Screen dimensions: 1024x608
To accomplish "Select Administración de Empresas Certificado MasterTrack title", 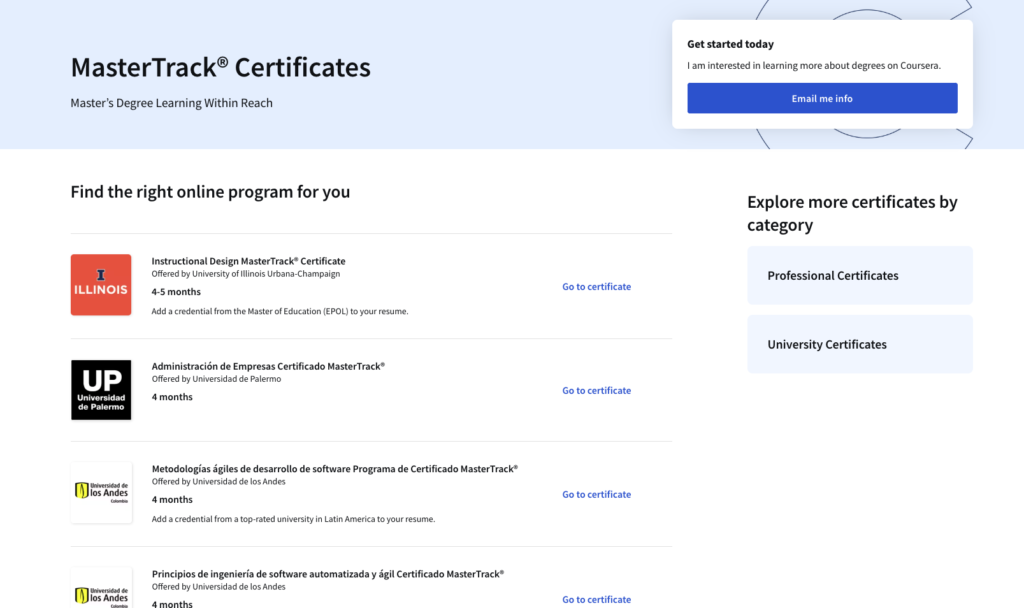I will 268,366.
